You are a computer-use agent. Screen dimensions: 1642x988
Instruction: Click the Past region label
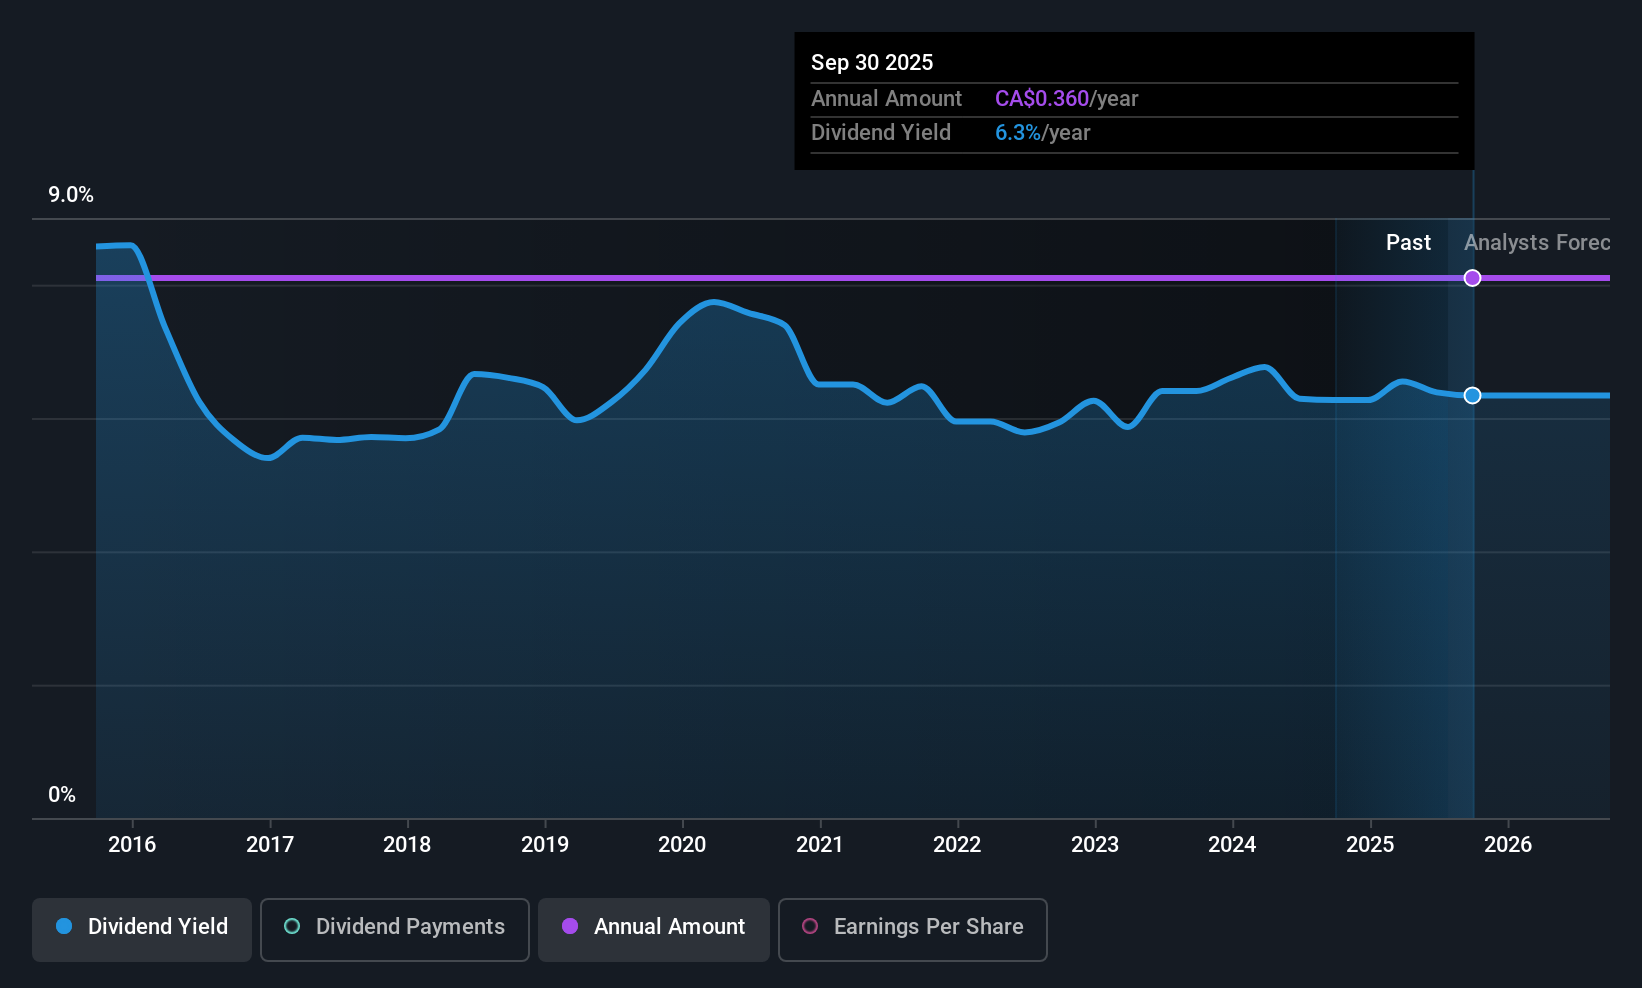[1408, 243]
